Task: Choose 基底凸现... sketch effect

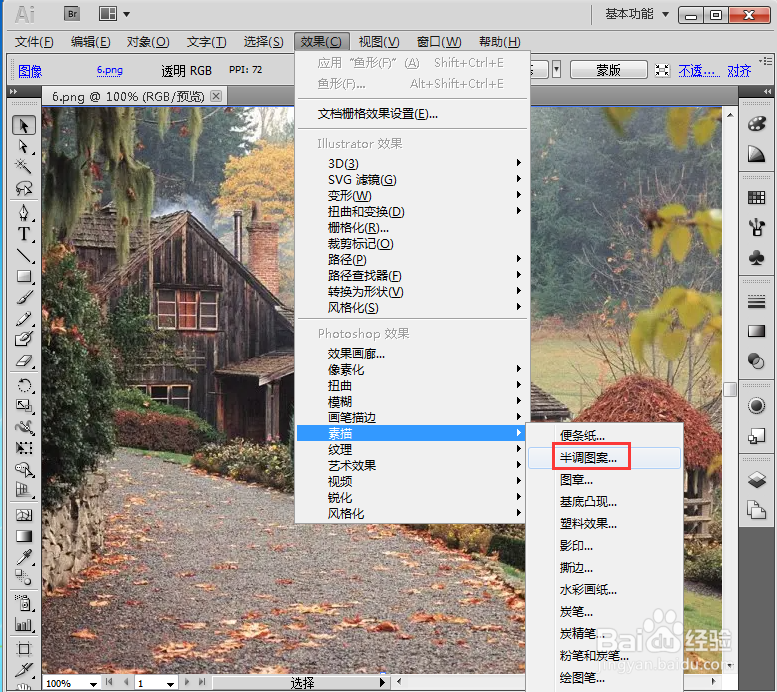Action: coord(604,502)
